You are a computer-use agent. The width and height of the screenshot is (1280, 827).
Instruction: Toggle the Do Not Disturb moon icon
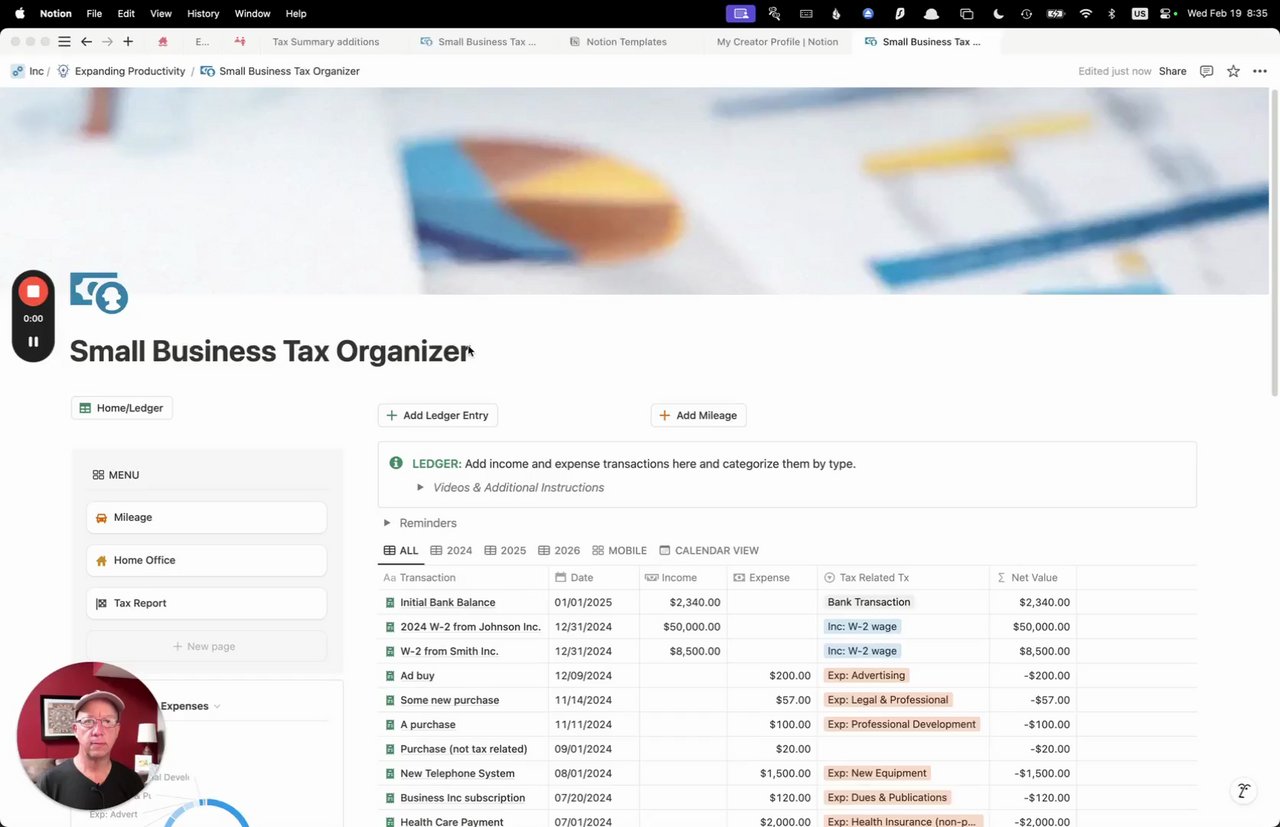(x=998, y=14)
